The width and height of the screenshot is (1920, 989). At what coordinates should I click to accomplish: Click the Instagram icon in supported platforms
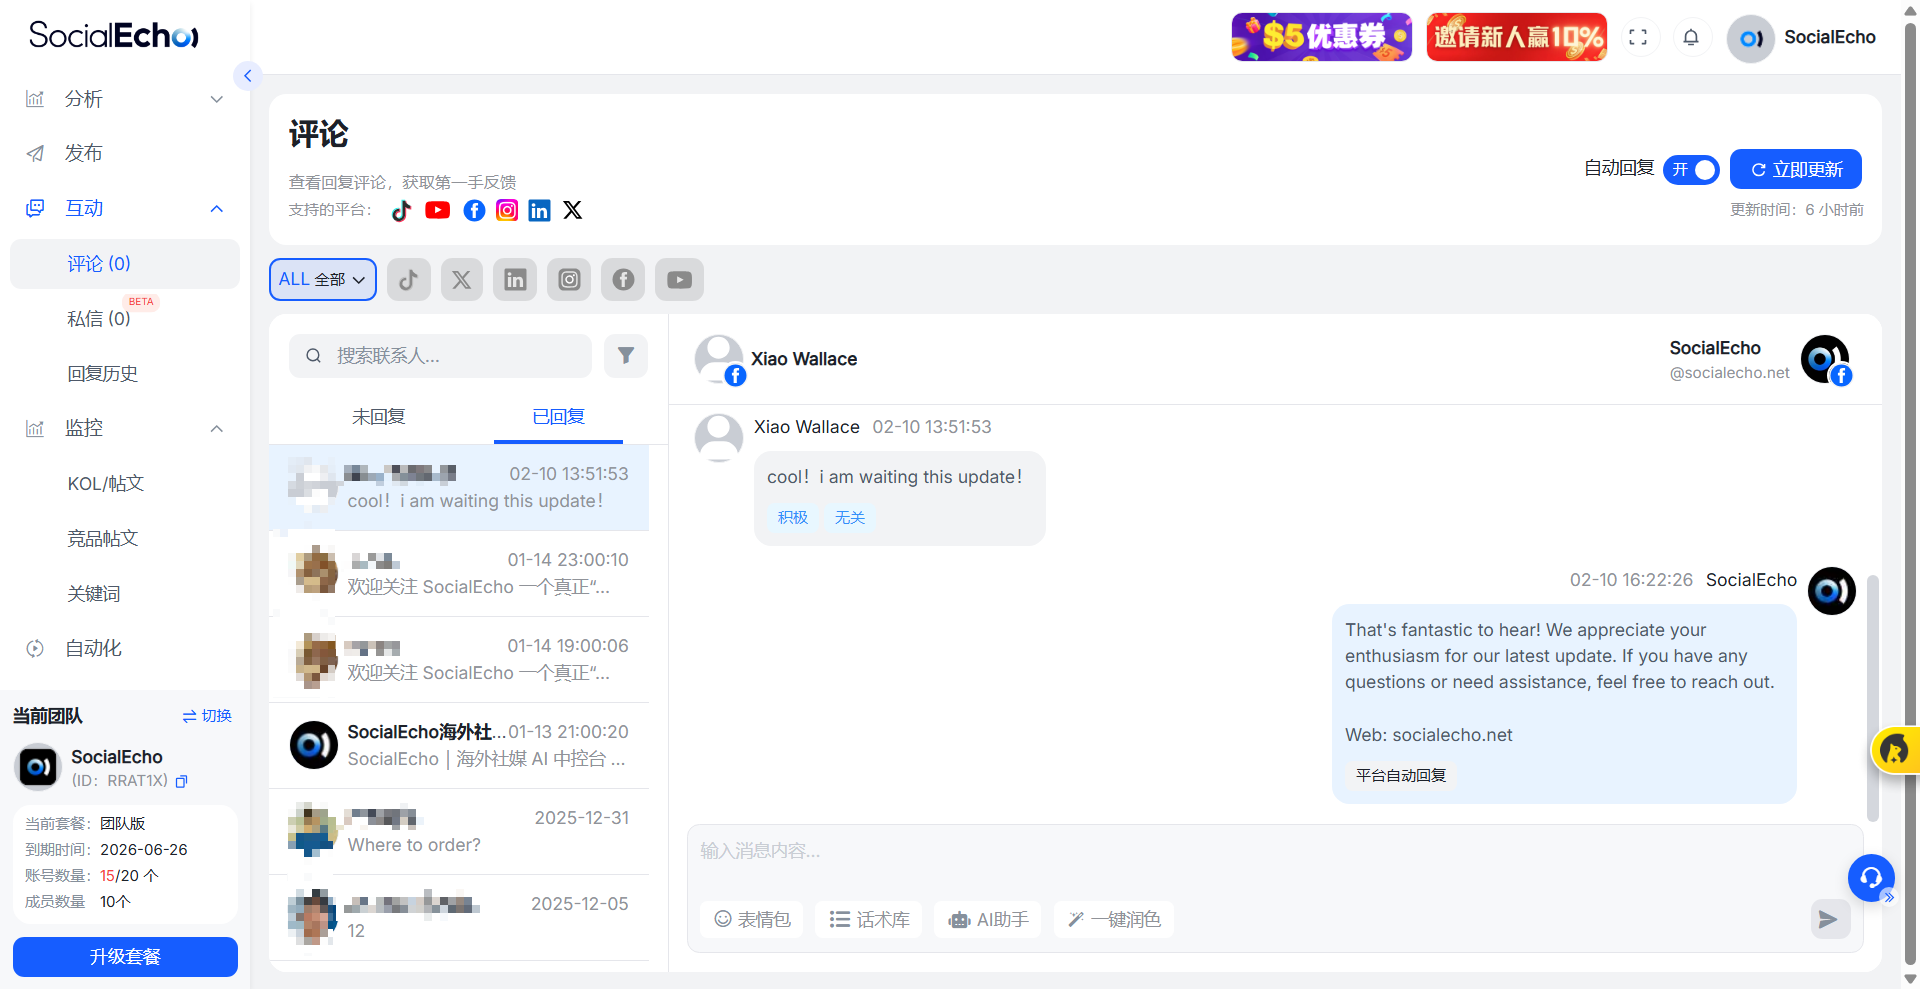[x=507, y=210]
